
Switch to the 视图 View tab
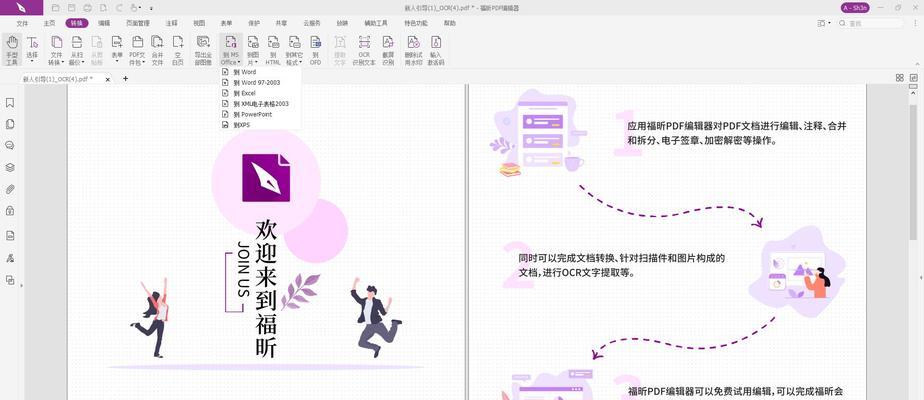(199, 23)
